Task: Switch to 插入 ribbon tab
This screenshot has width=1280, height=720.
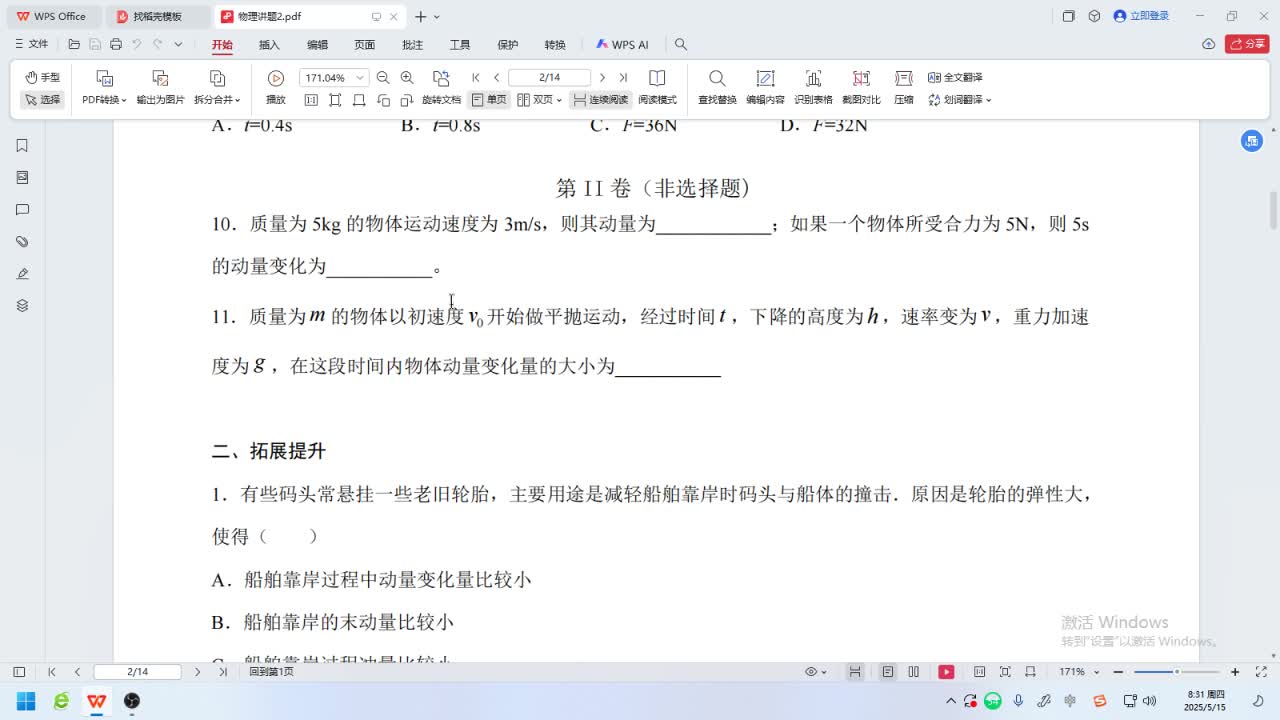Action: pos(269,45)
